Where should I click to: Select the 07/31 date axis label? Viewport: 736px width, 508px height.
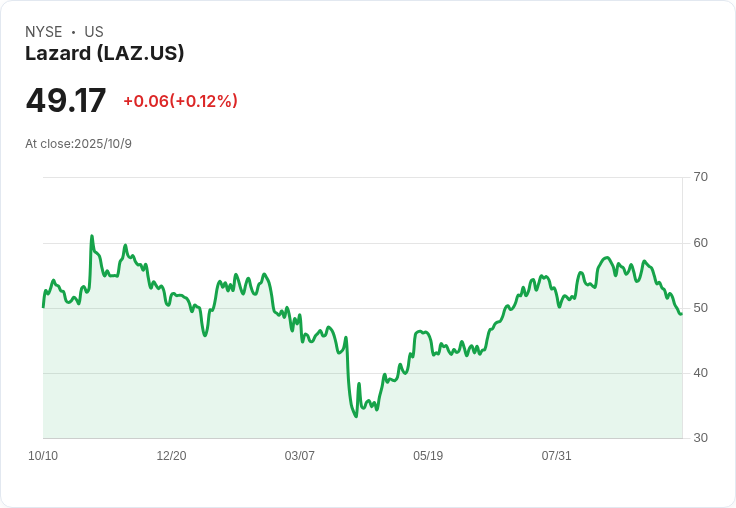coord(556,456)
